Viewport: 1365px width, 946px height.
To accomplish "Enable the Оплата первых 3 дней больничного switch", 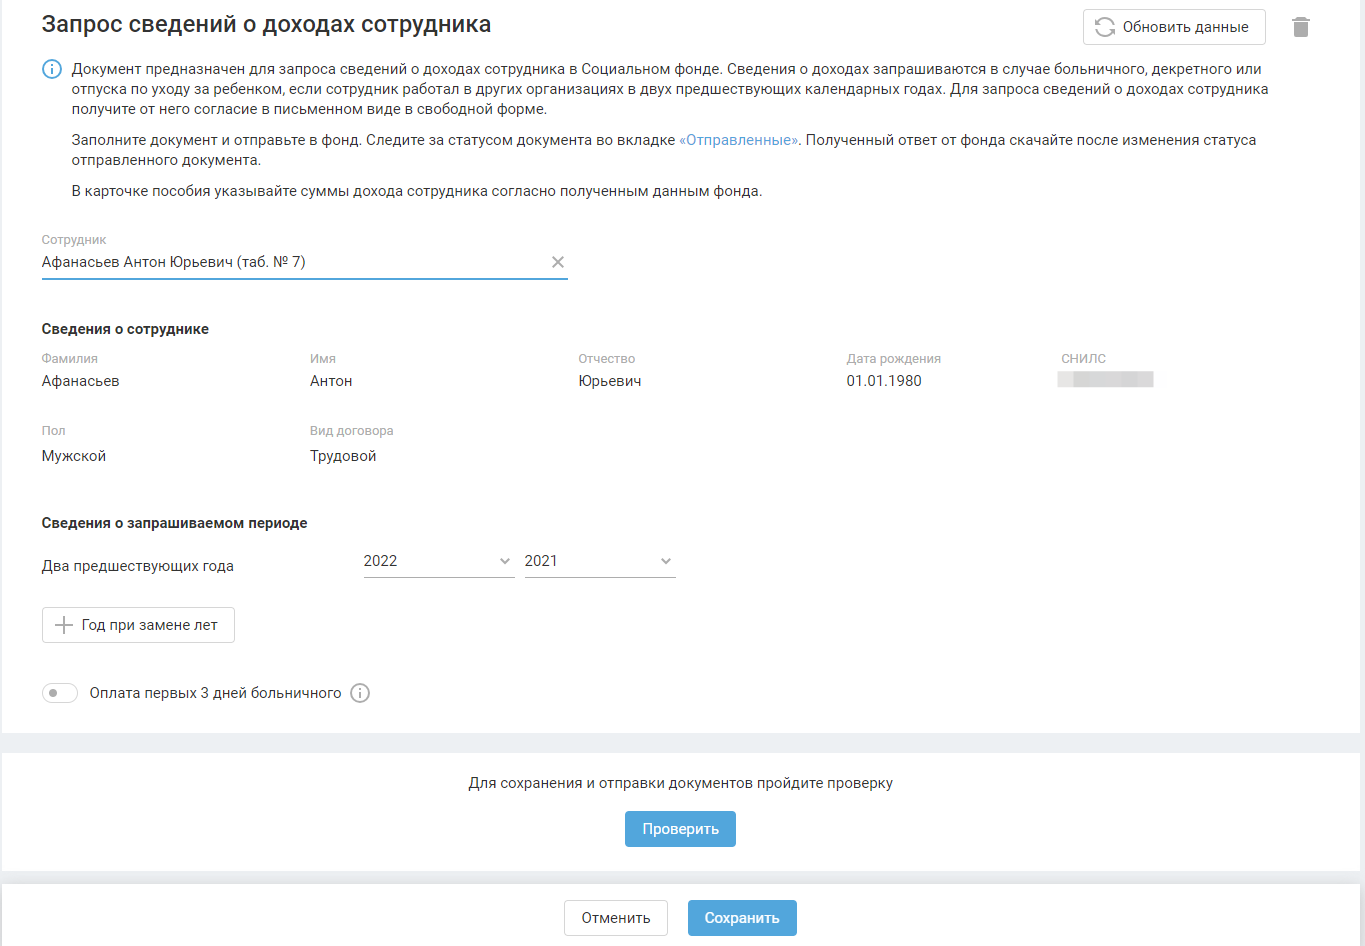I will [60, 693].
